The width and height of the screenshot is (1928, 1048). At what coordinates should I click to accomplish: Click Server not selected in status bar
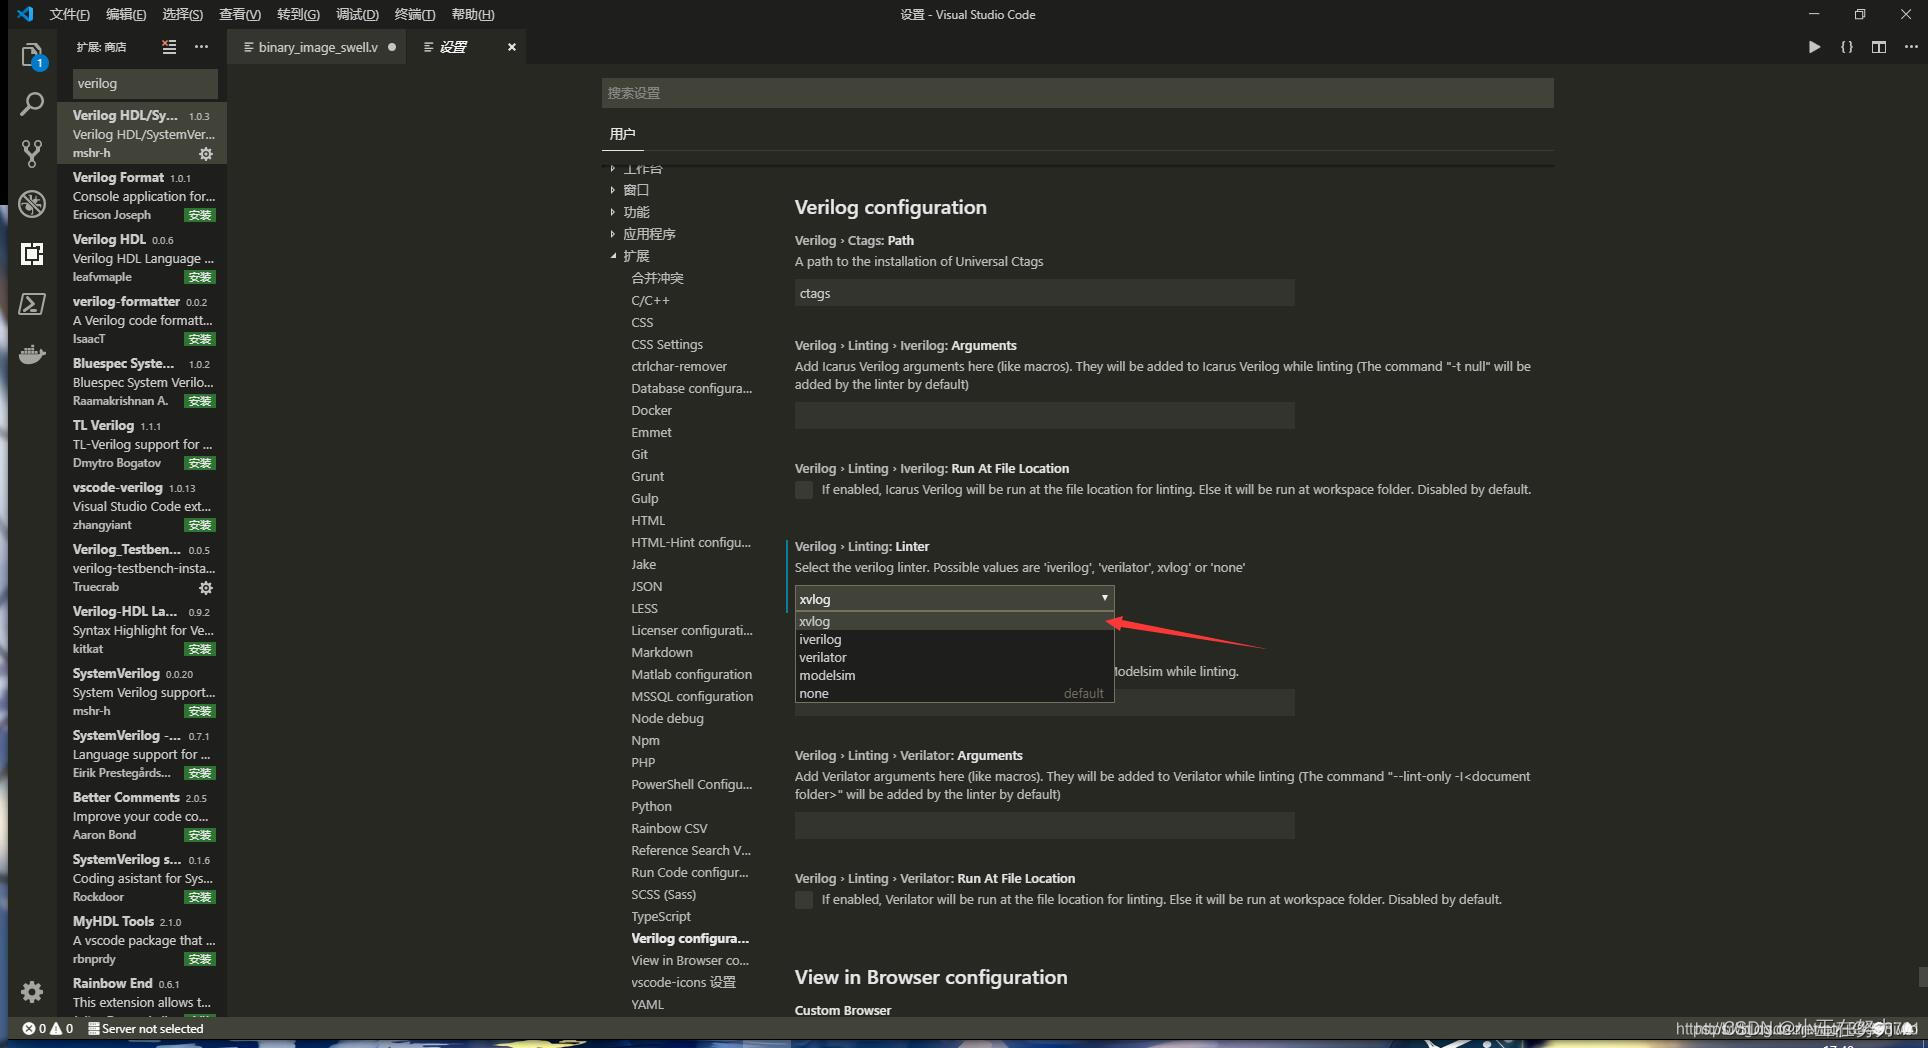click(146, 1028)
